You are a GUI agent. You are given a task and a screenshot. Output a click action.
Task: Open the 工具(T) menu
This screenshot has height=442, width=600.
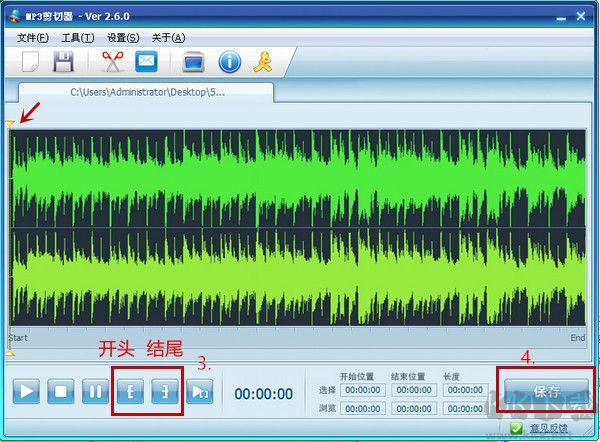coord(77,38)
